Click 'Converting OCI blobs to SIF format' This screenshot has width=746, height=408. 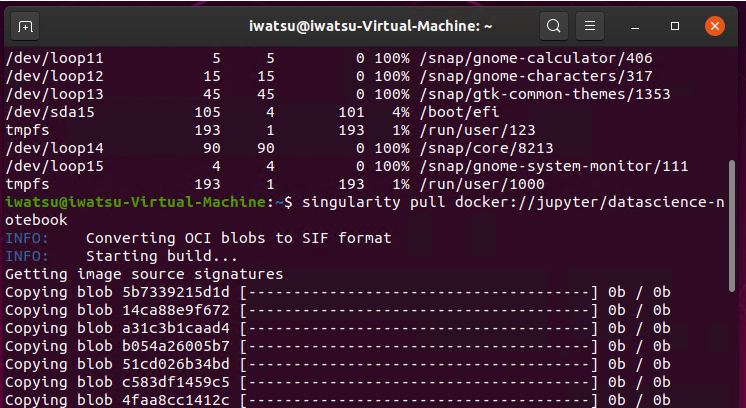(238, 238)
